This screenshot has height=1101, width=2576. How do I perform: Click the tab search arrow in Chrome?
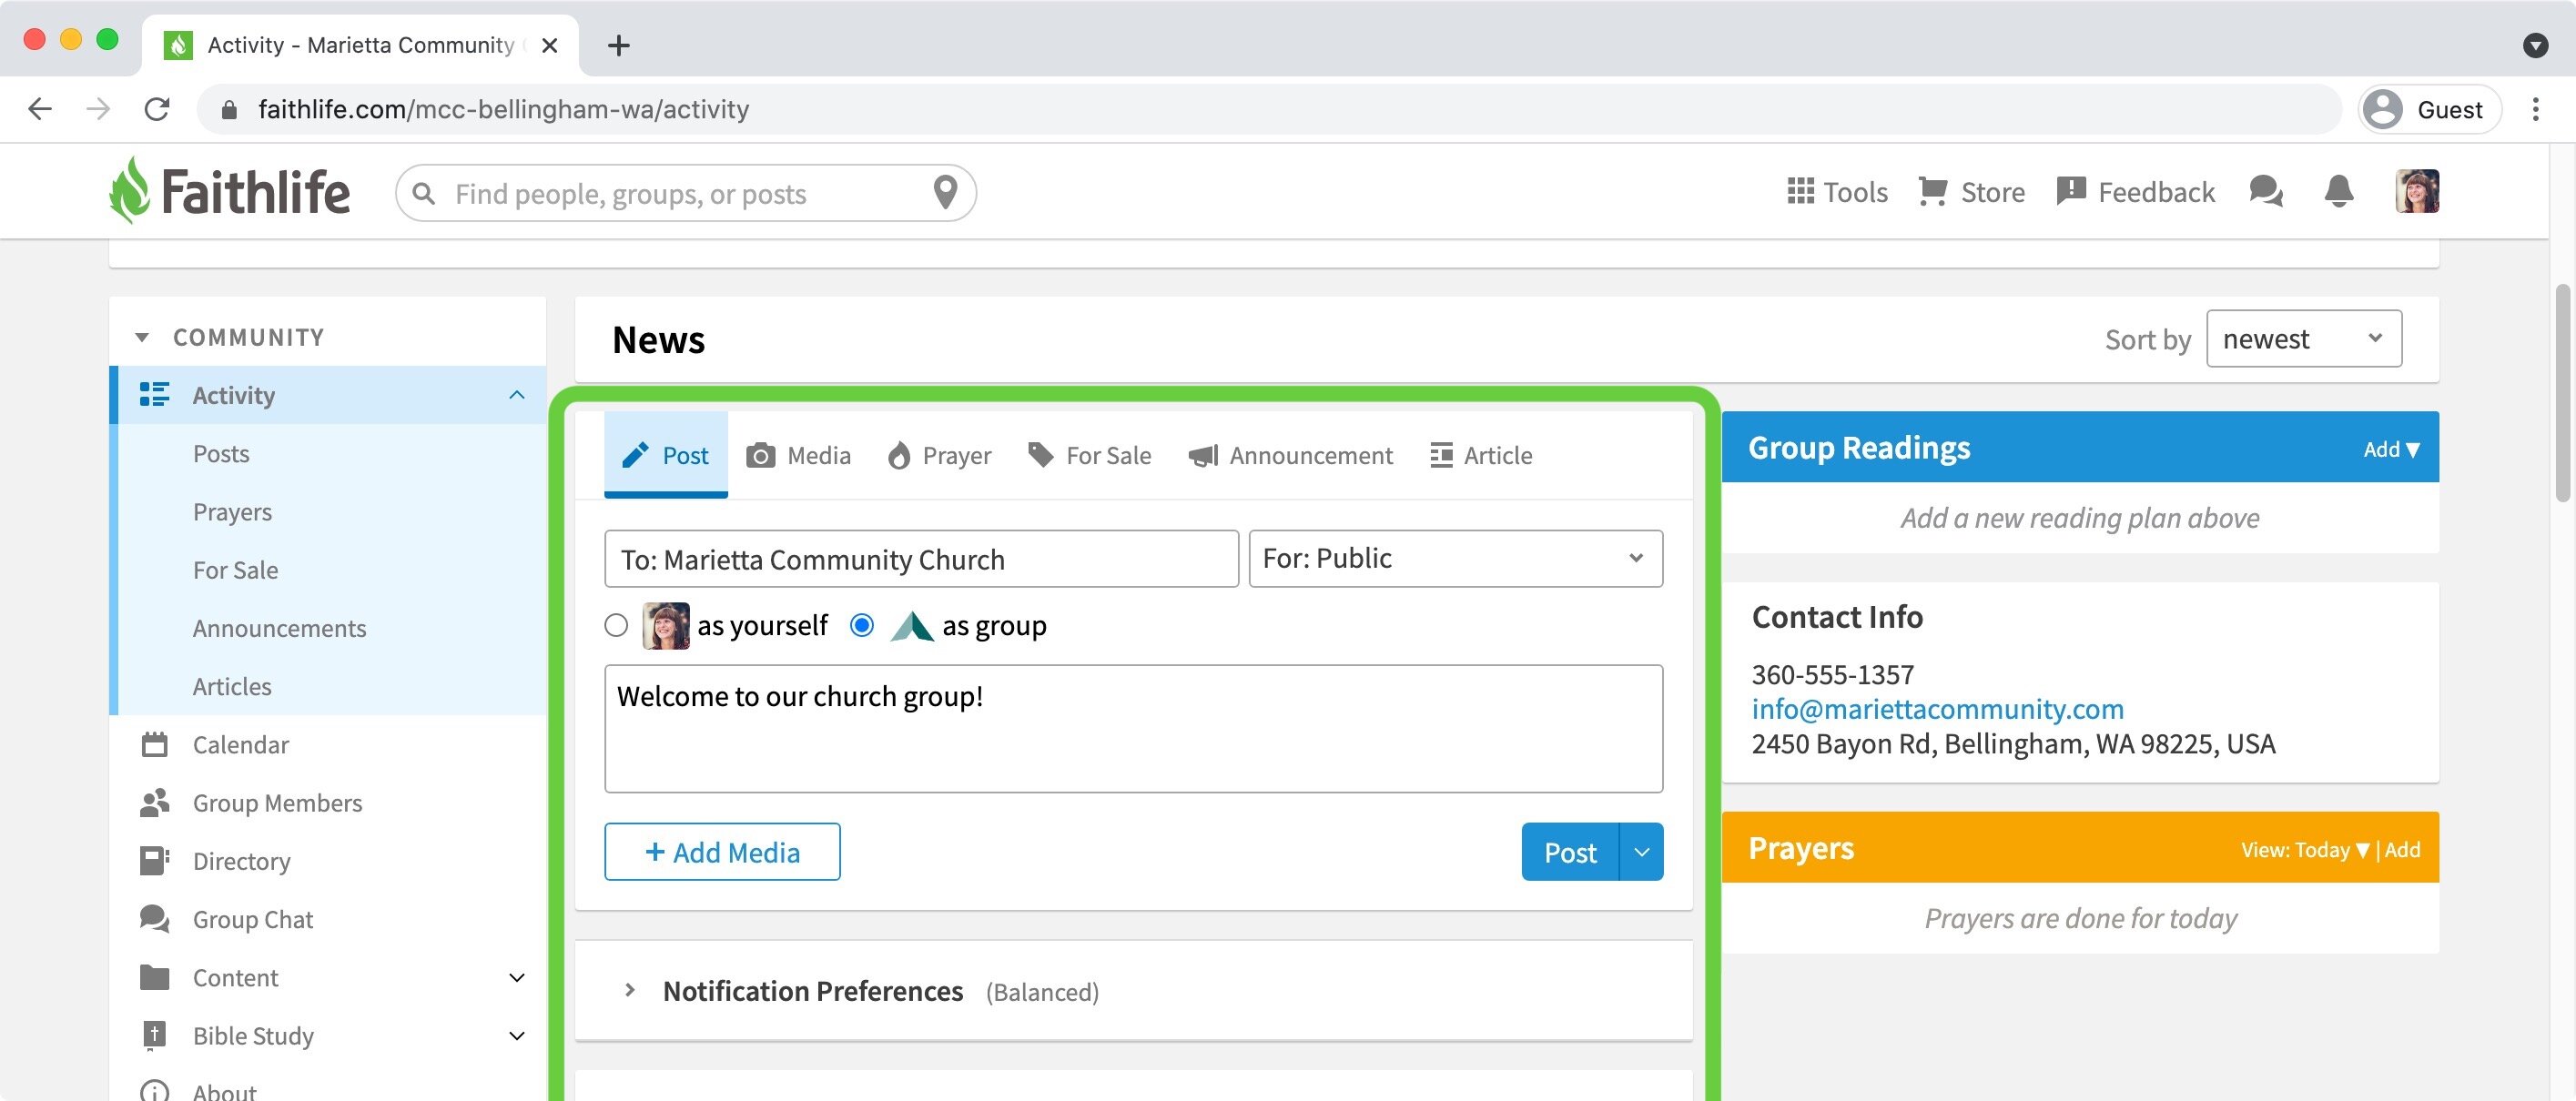(2535, 45)
